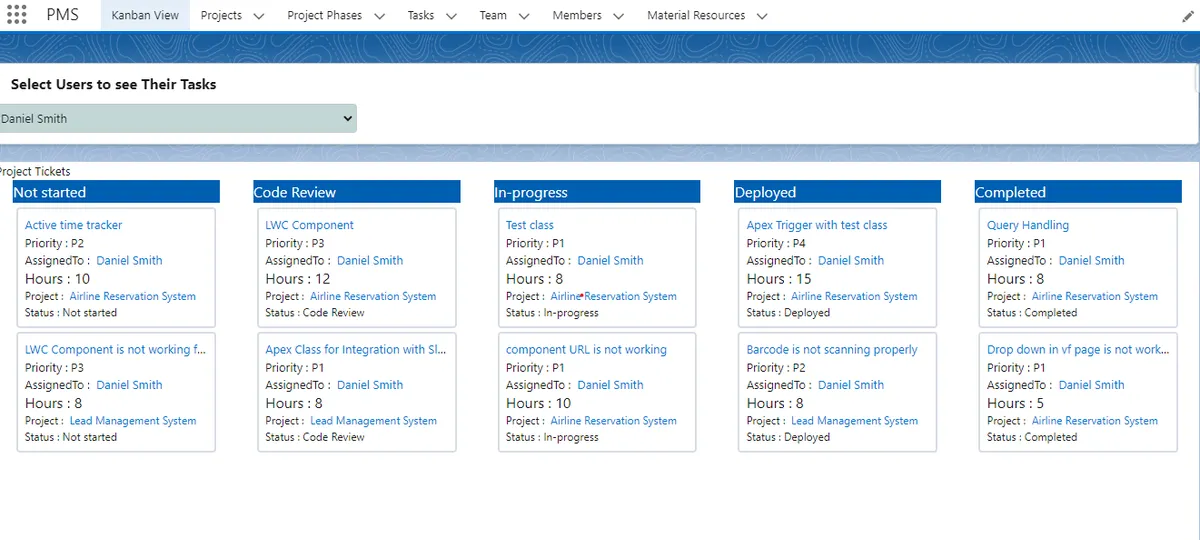Click the In-progress column header
The width and height of the screenshot is (1200, 540).
pyautogui.click(x=597, y=192)
